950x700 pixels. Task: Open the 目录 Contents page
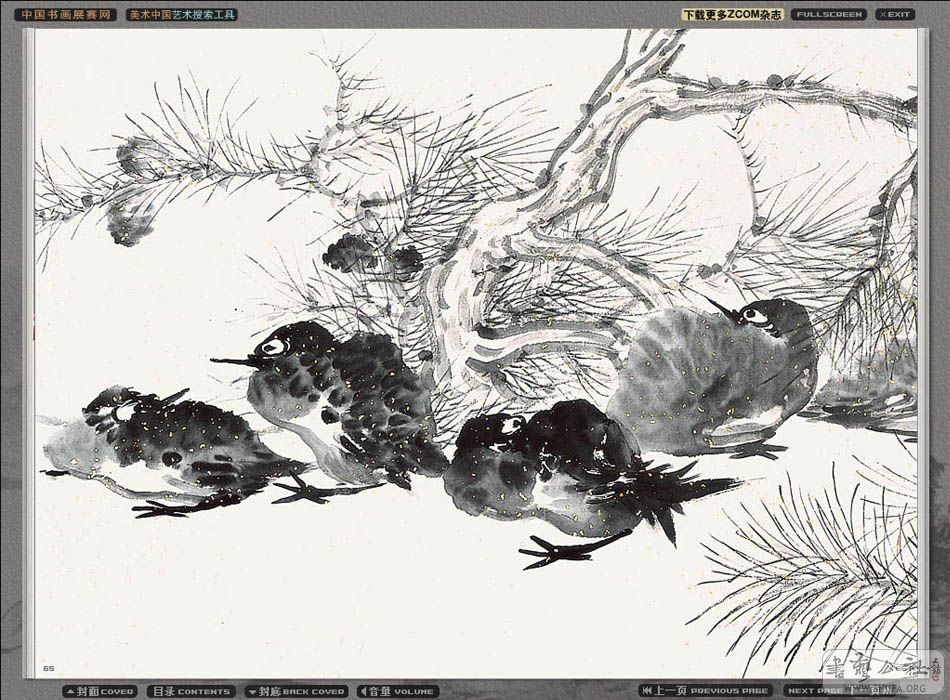coord(191,691)
